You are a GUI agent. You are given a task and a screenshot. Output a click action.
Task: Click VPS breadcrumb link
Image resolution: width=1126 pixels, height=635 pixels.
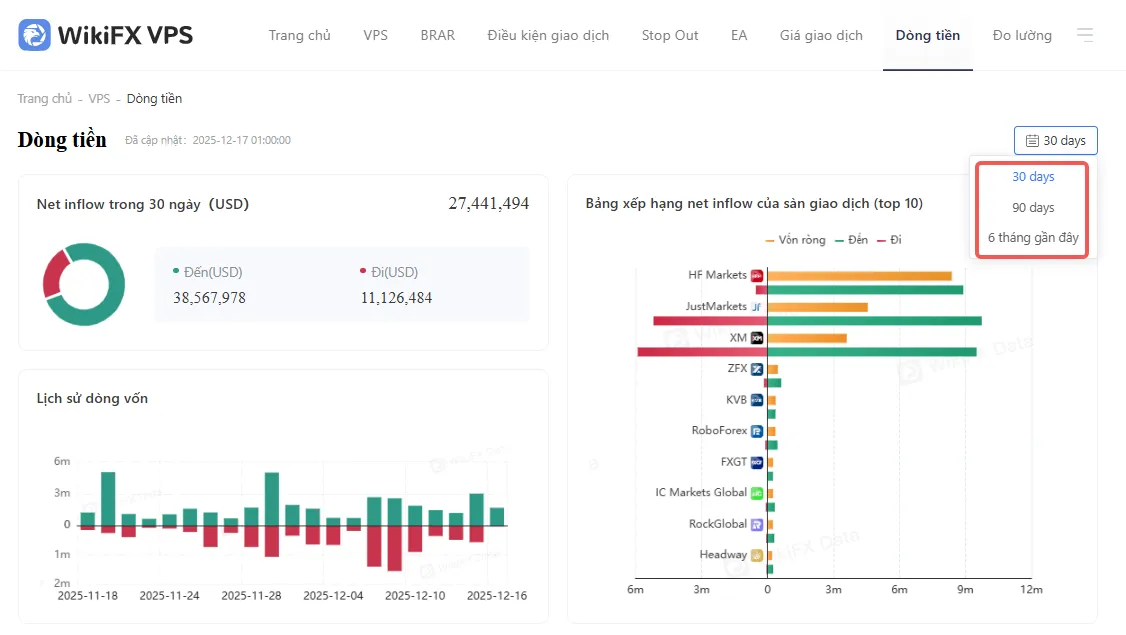click(x=99, y=98)
